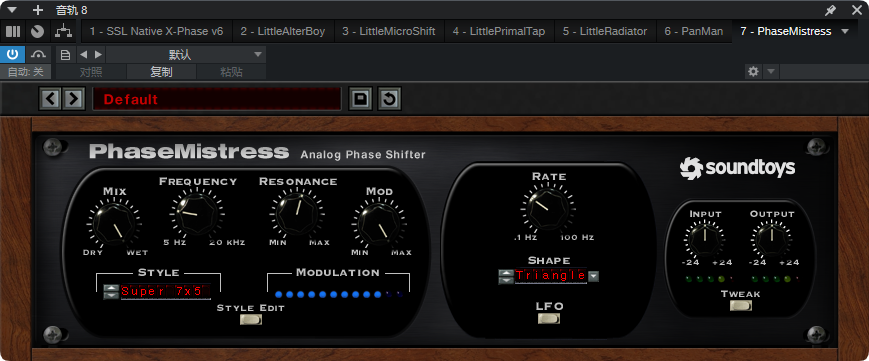Image resolution: width=869 pixels, height=361 pixels.
Task: Add an insert via plus icon
Action: [38, 10]
